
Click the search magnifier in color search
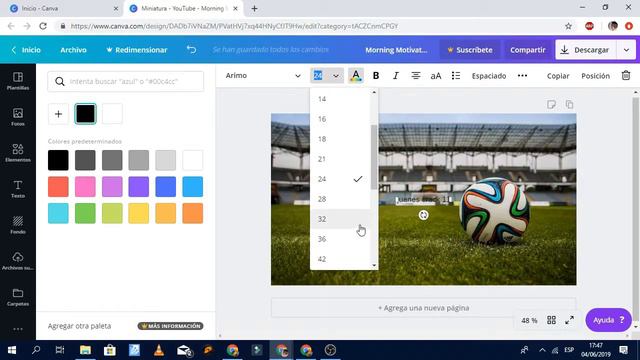click(60, 81)
